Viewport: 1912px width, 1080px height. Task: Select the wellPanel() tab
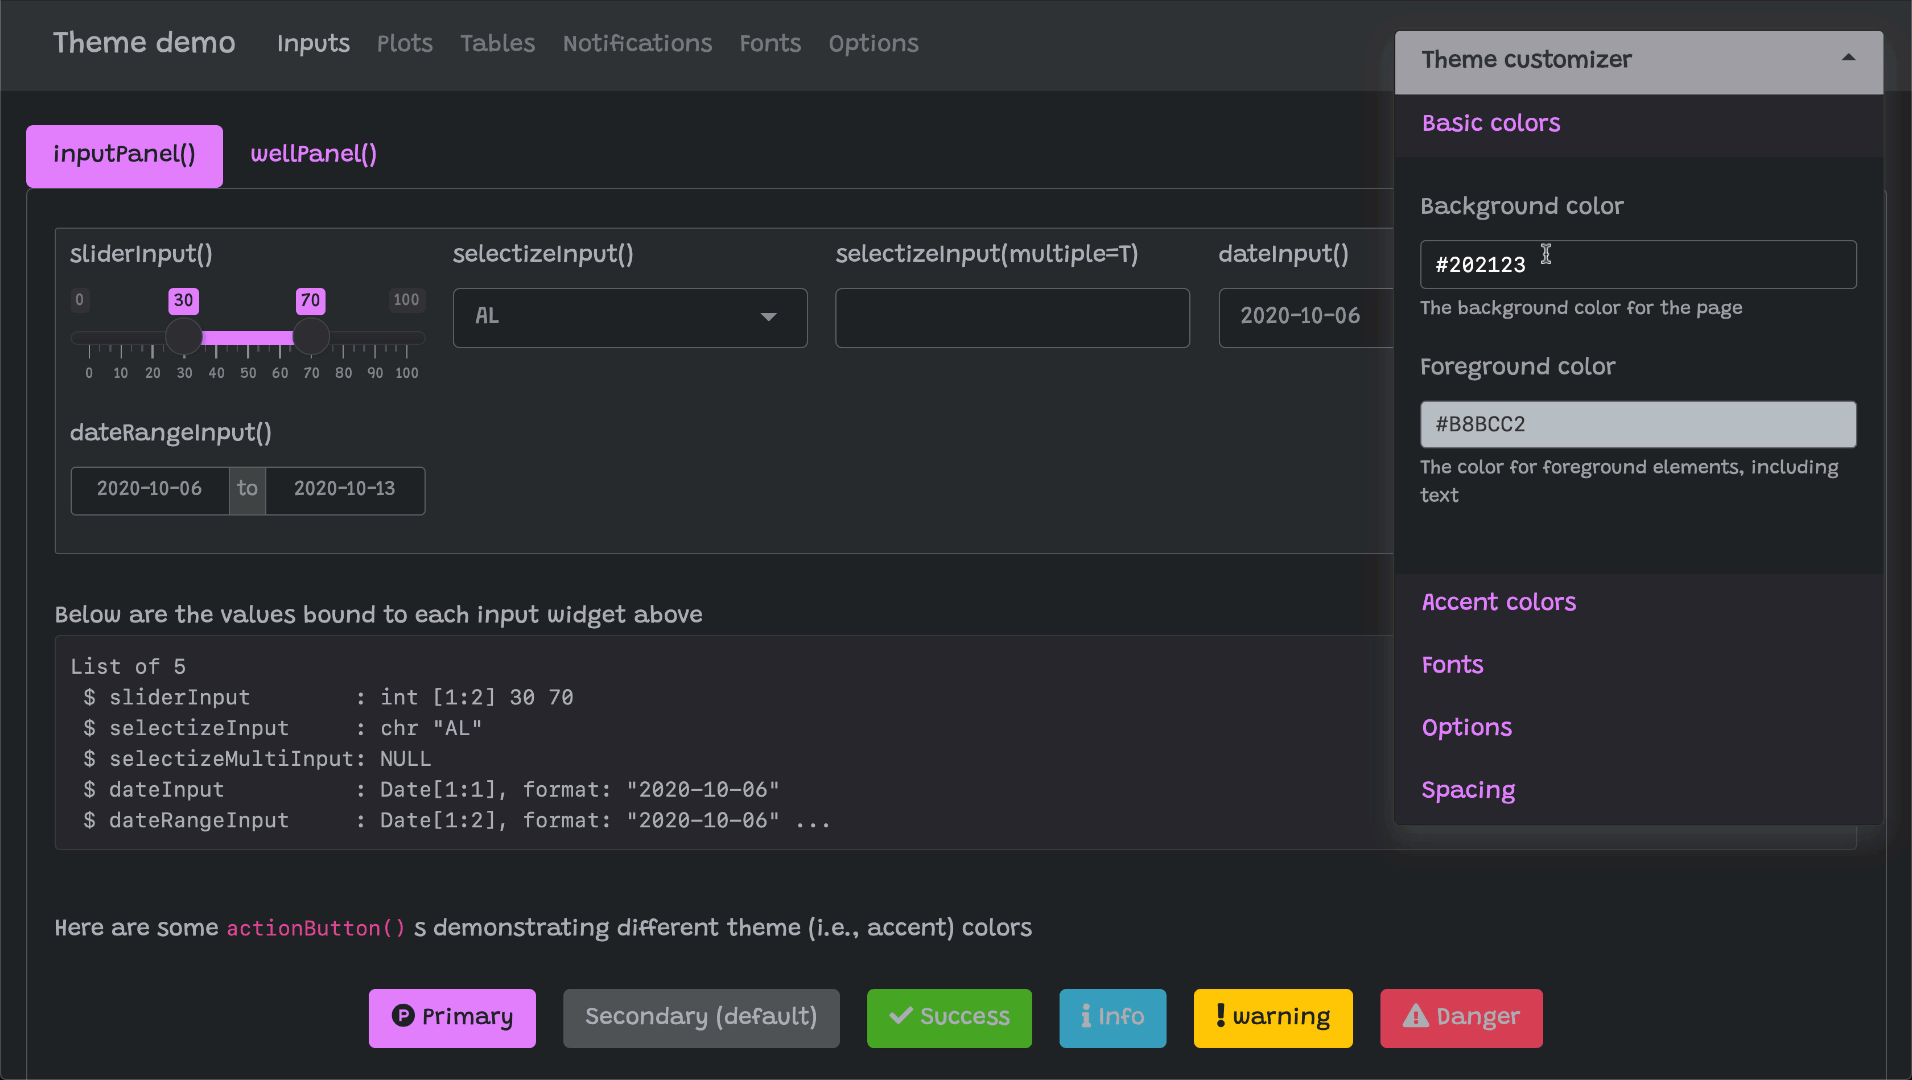pos(313,155)
